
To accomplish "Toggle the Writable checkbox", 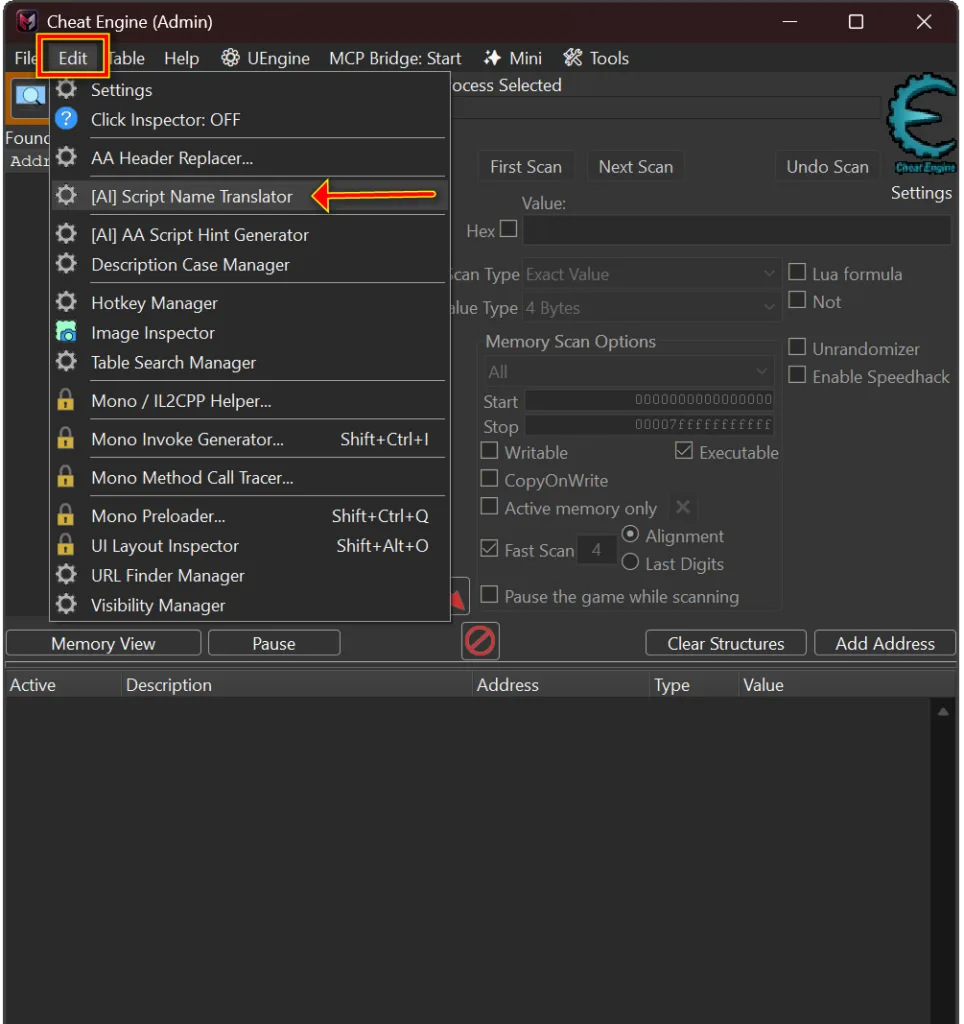I will click(x=489, y=451).
